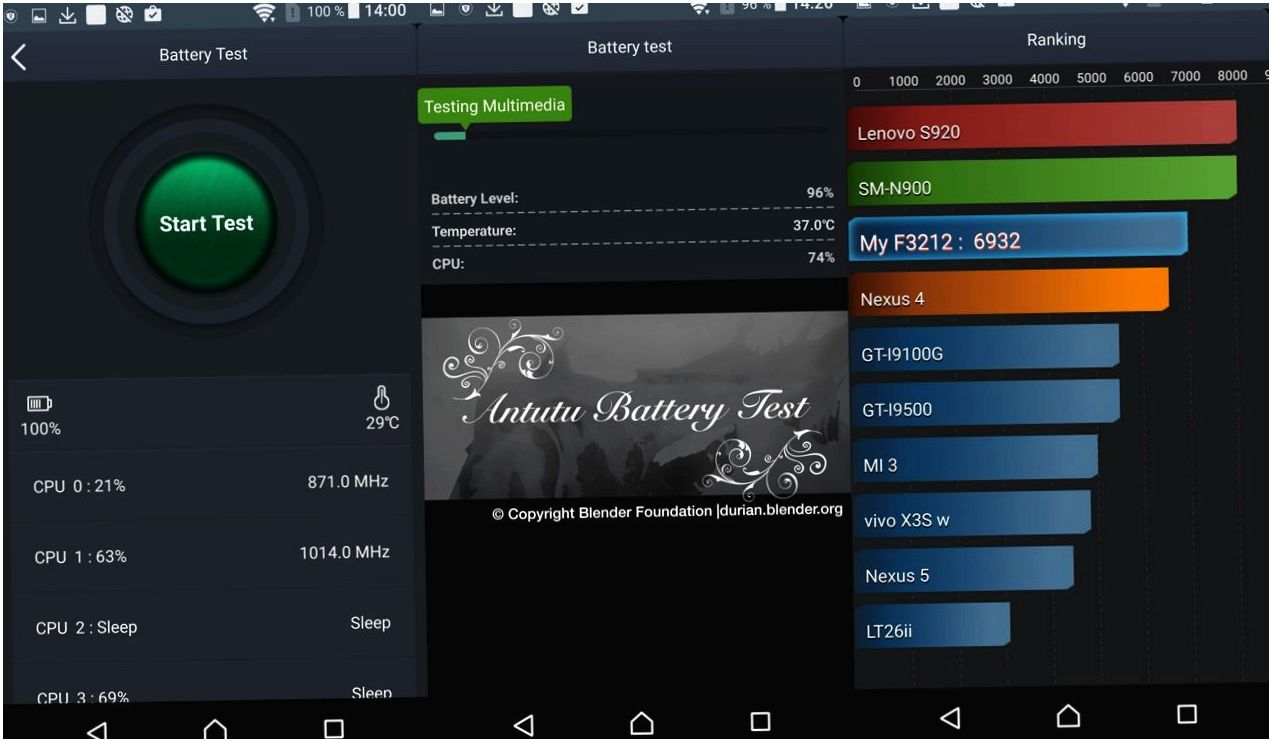Tap the battery icon showing 100%
The image size is (1272, 742).
(x=39, y=404)
